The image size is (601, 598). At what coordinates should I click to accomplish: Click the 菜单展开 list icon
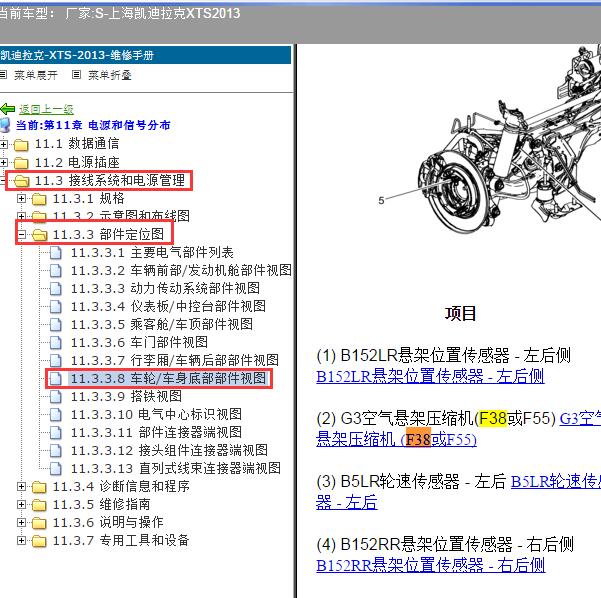(3, 74)
